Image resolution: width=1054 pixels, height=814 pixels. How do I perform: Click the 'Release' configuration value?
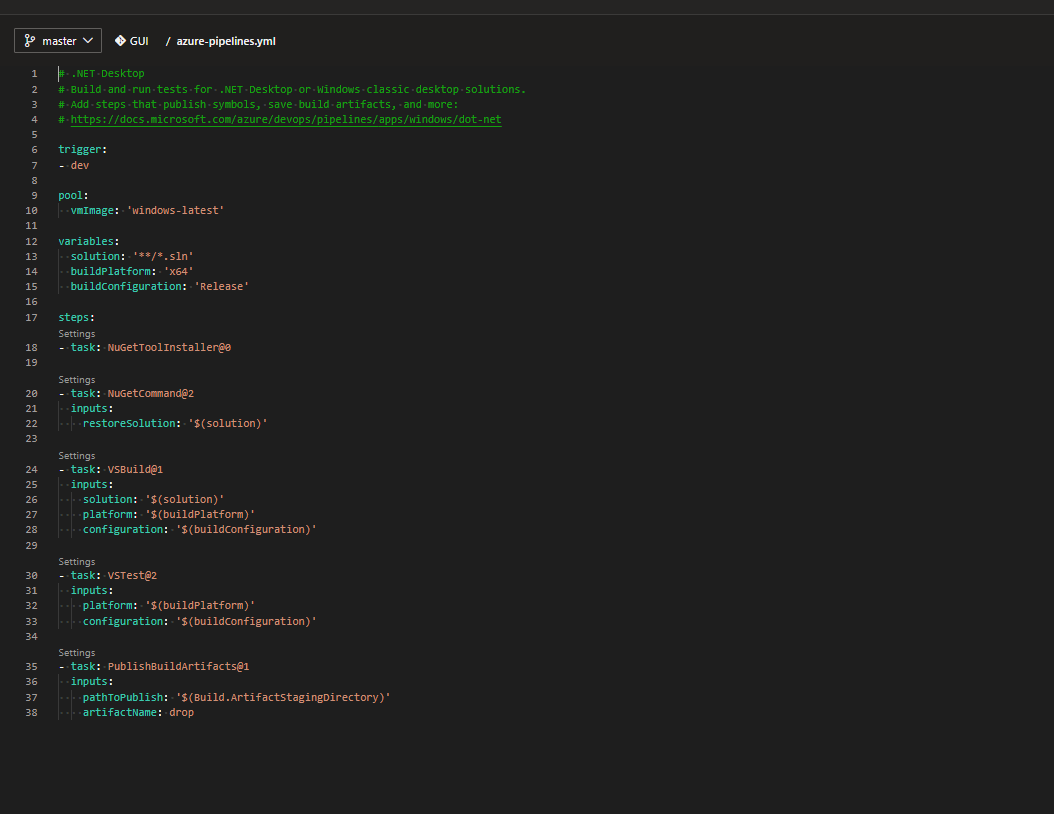click(221, 286)
